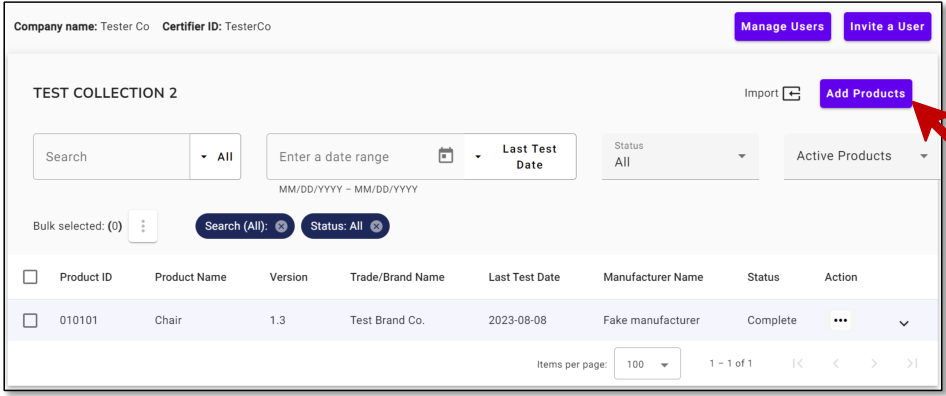This screenshot has width=946, height=396.
Task: Click the Version column header
Action: point(288,277)
